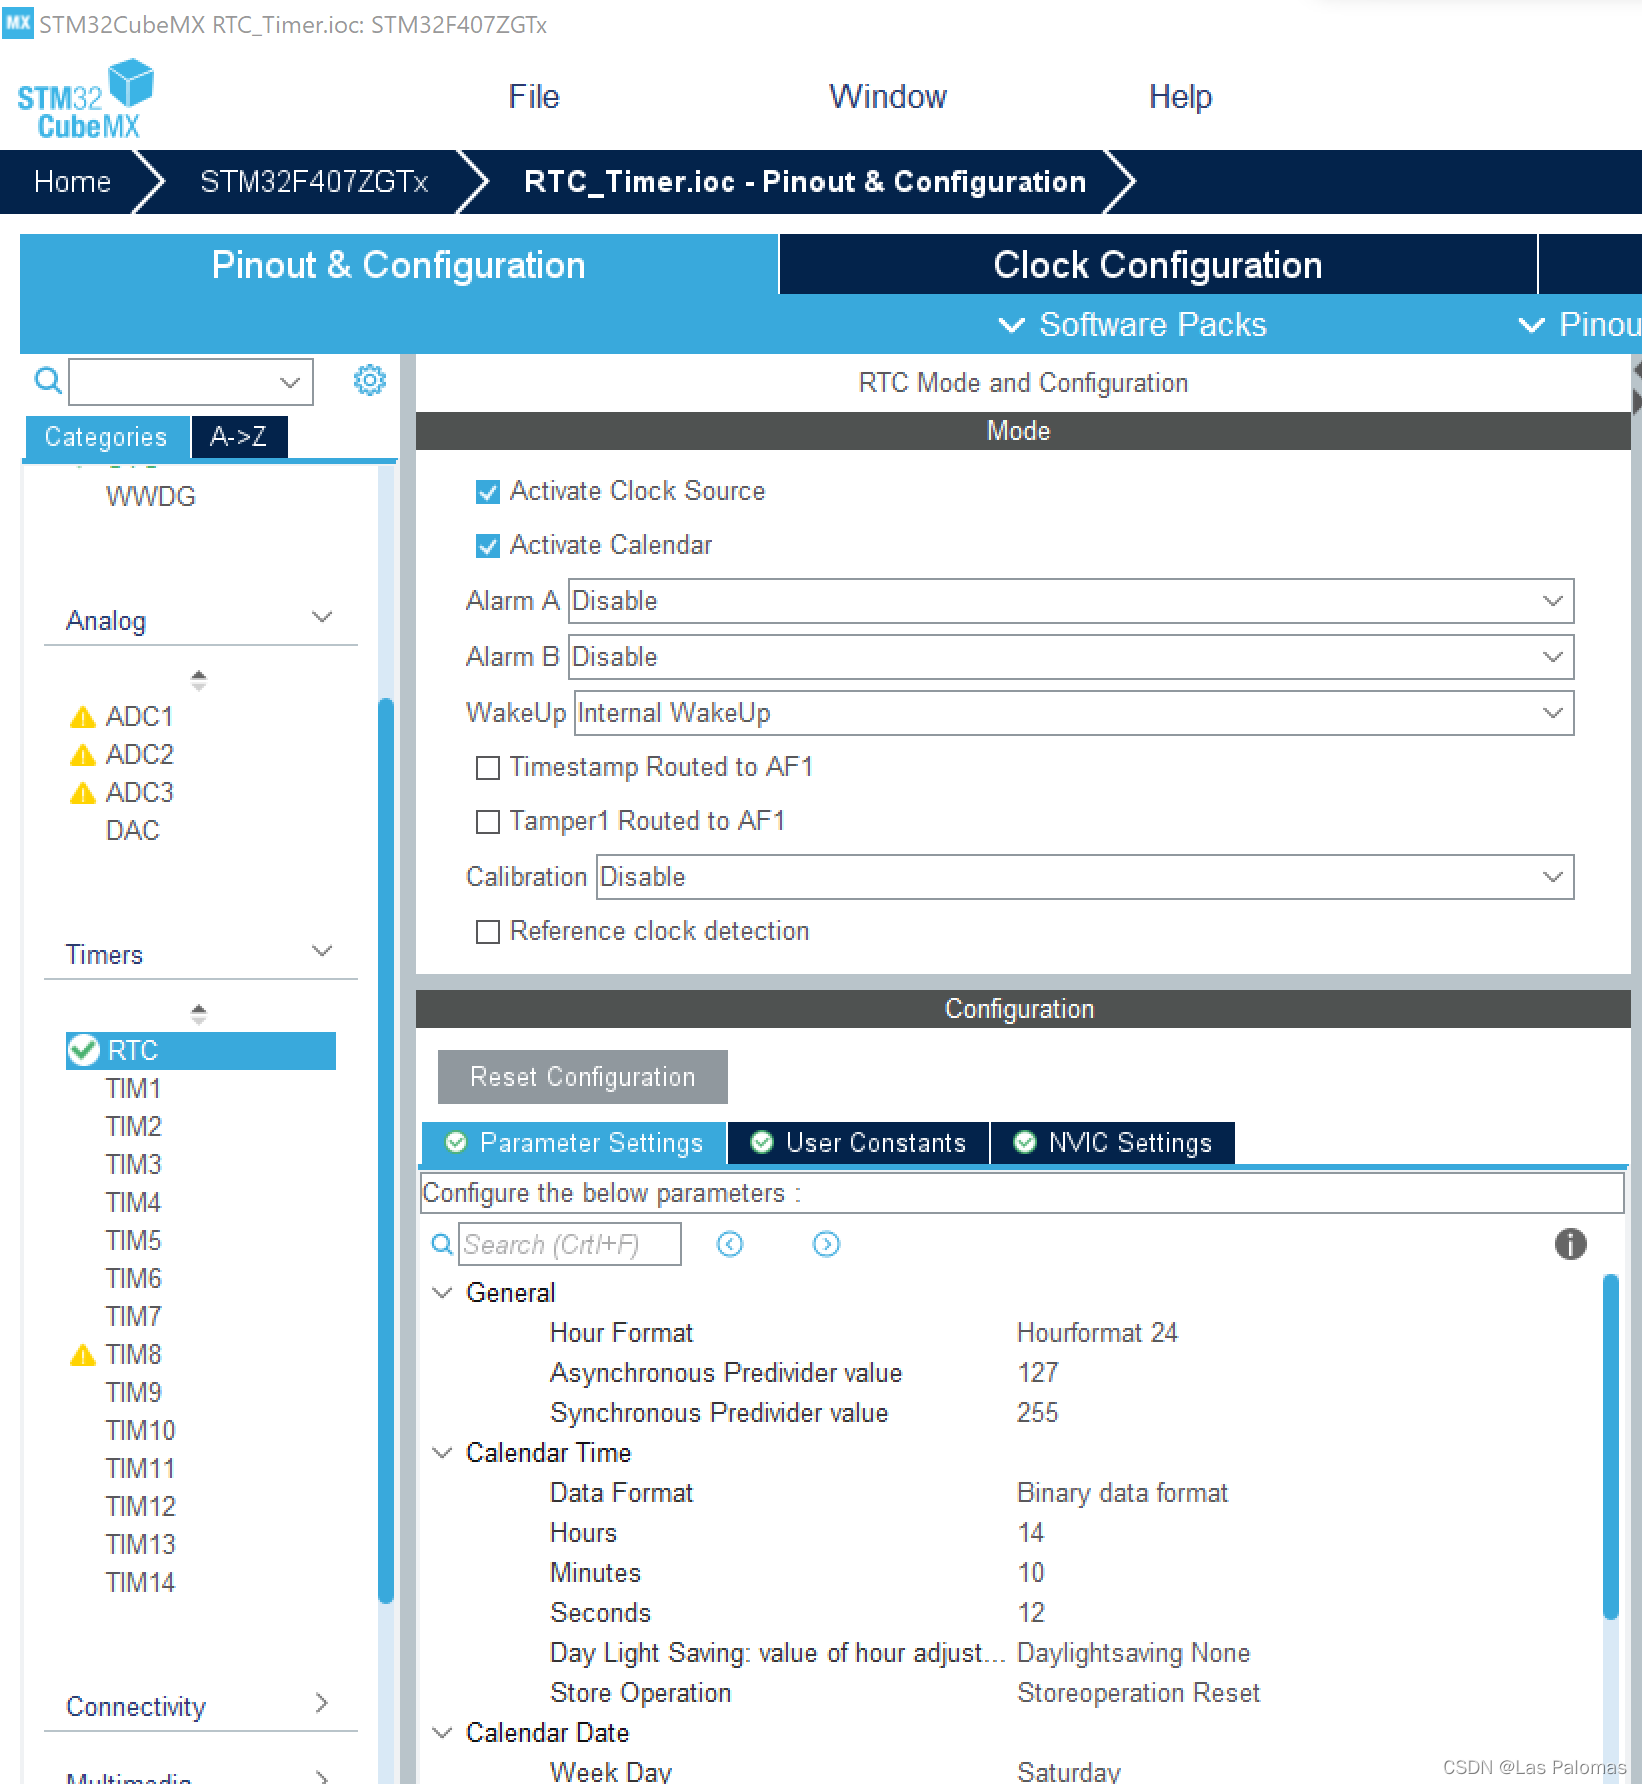Viewport: 1642px width, 1784px height.
Task: Toggle Activate Calendar checkbox
Action: click(x=488, y=546)
